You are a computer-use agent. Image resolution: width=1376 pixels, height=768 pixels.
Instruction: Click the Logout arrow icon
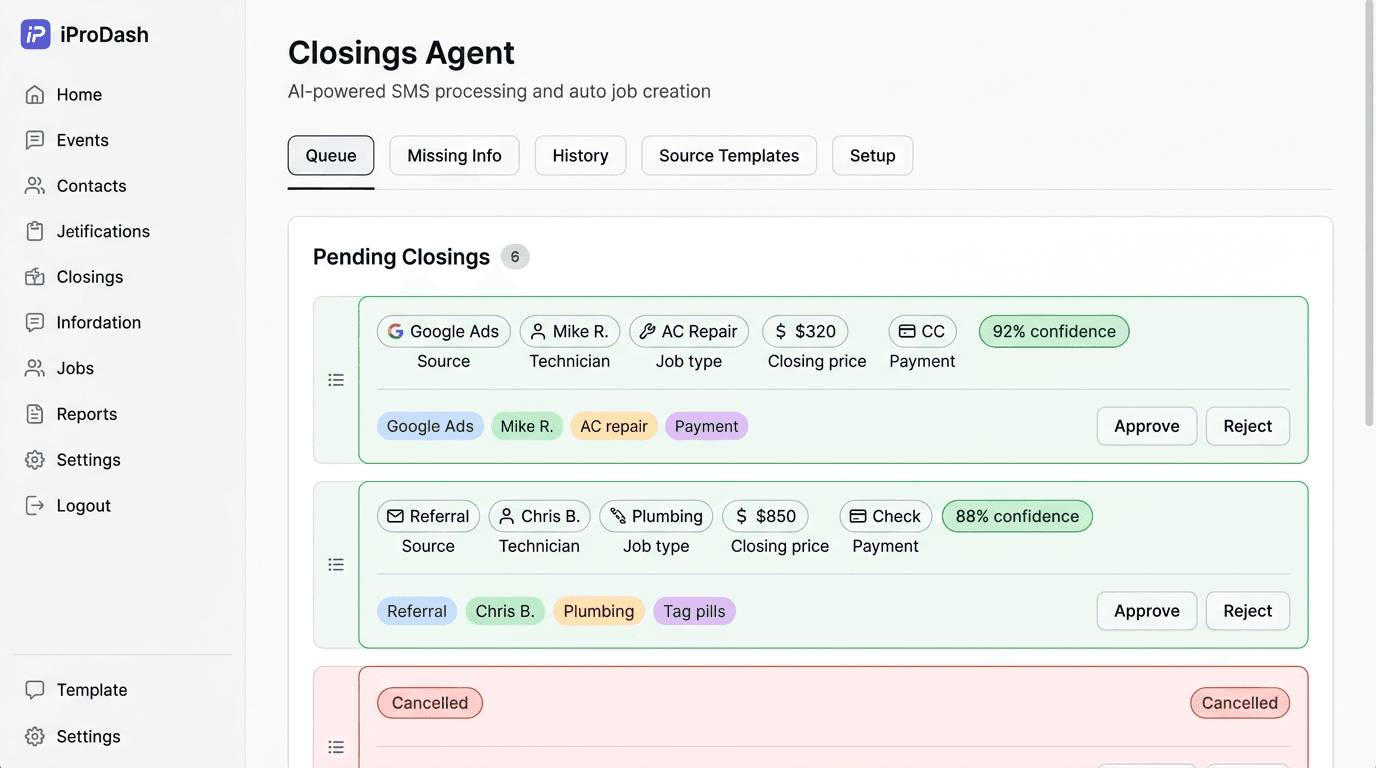pyautogui.click(x=35, y=505)
